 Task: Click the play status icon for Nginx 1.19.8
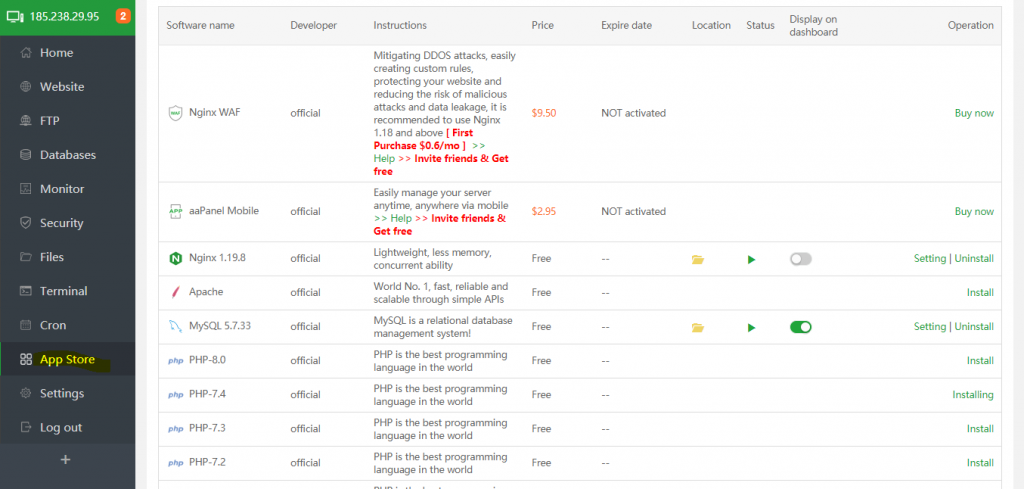coord(751,259)
